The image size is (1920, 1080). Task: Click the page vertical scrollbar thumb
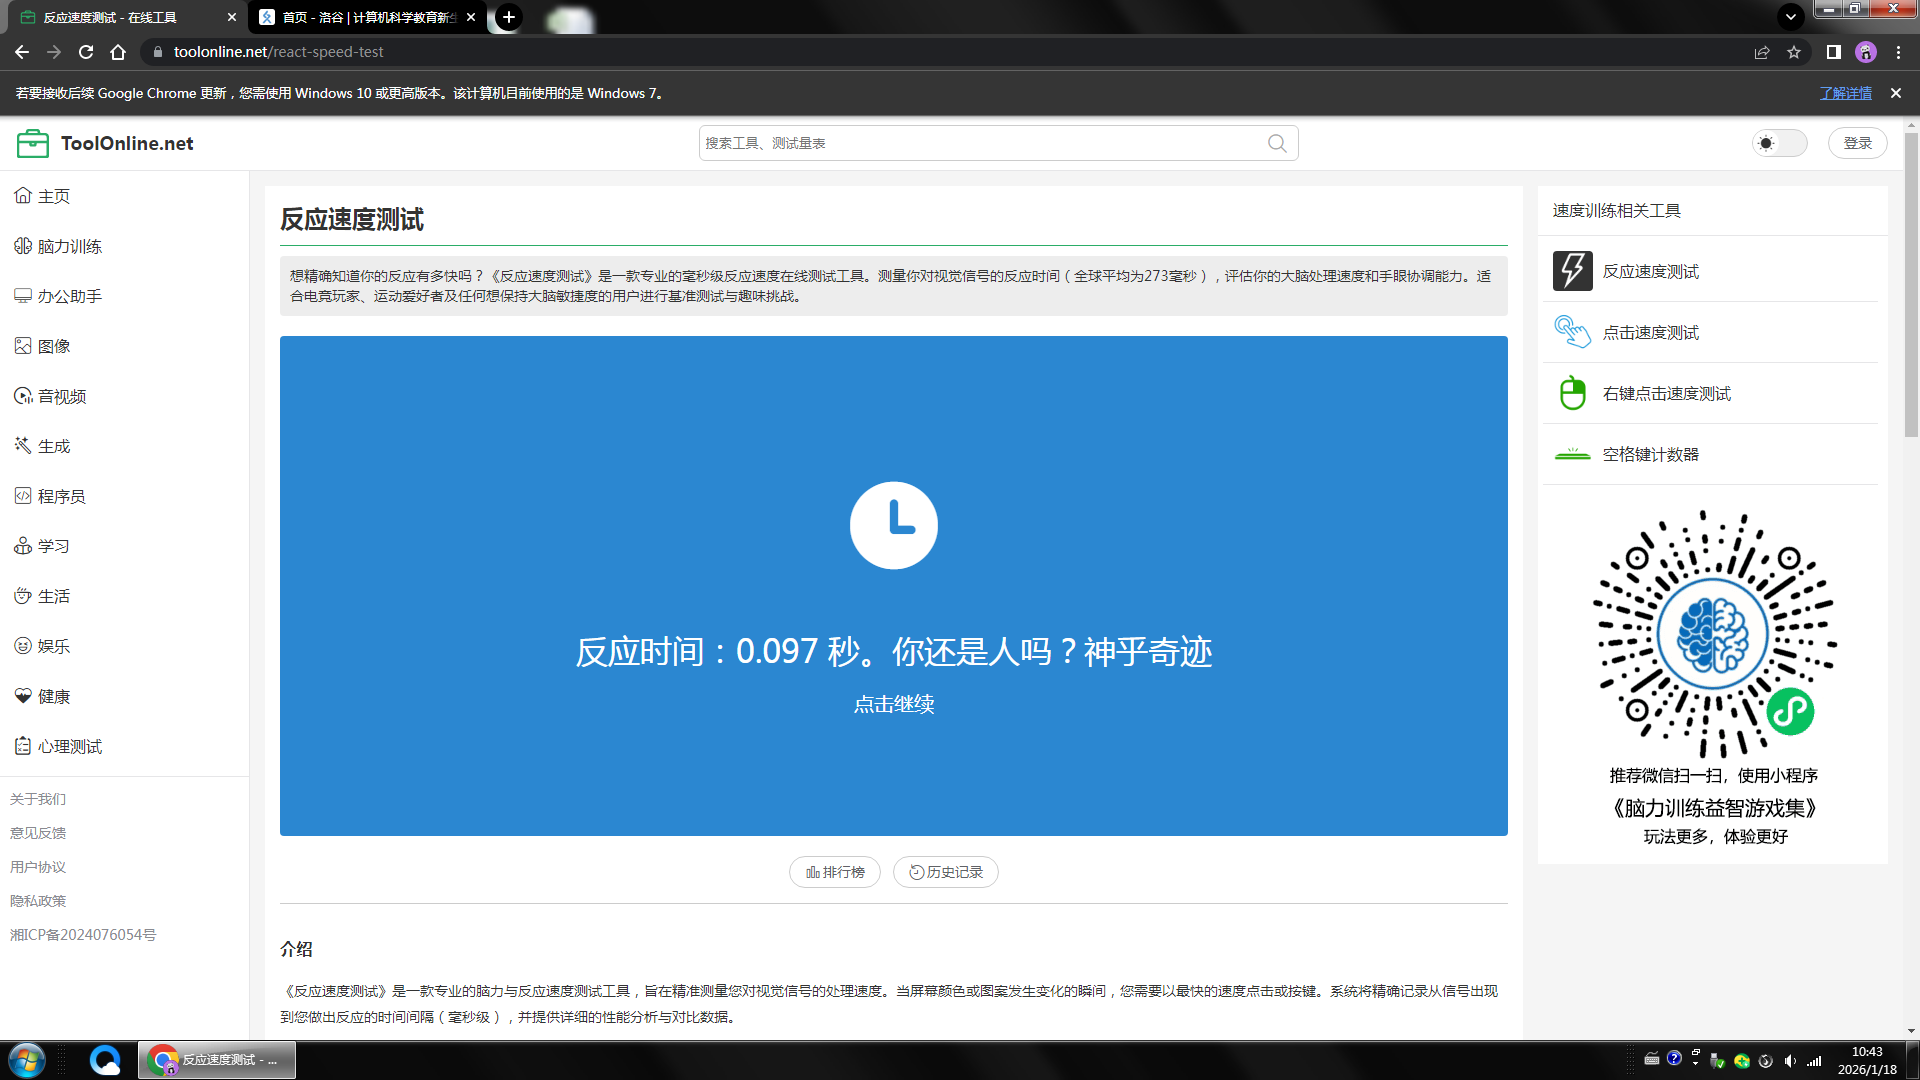point(1911,285)
